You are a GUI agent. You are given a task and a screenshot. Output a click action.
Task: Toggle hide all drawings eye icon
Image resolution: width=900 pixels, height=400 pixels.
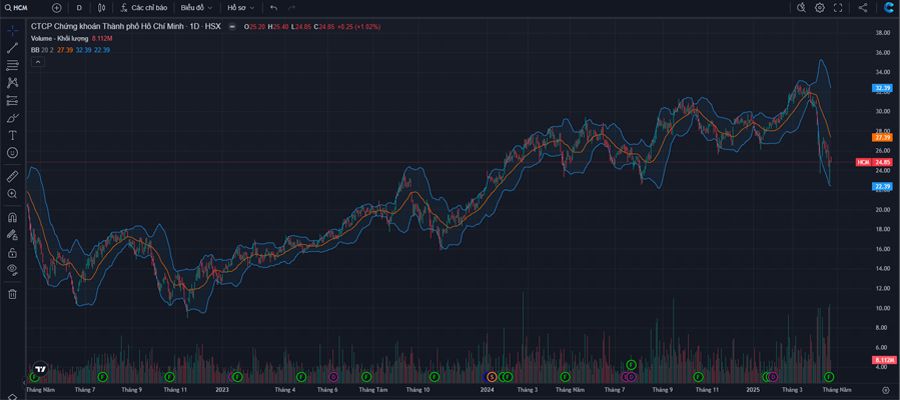click(x=13, y=269)
